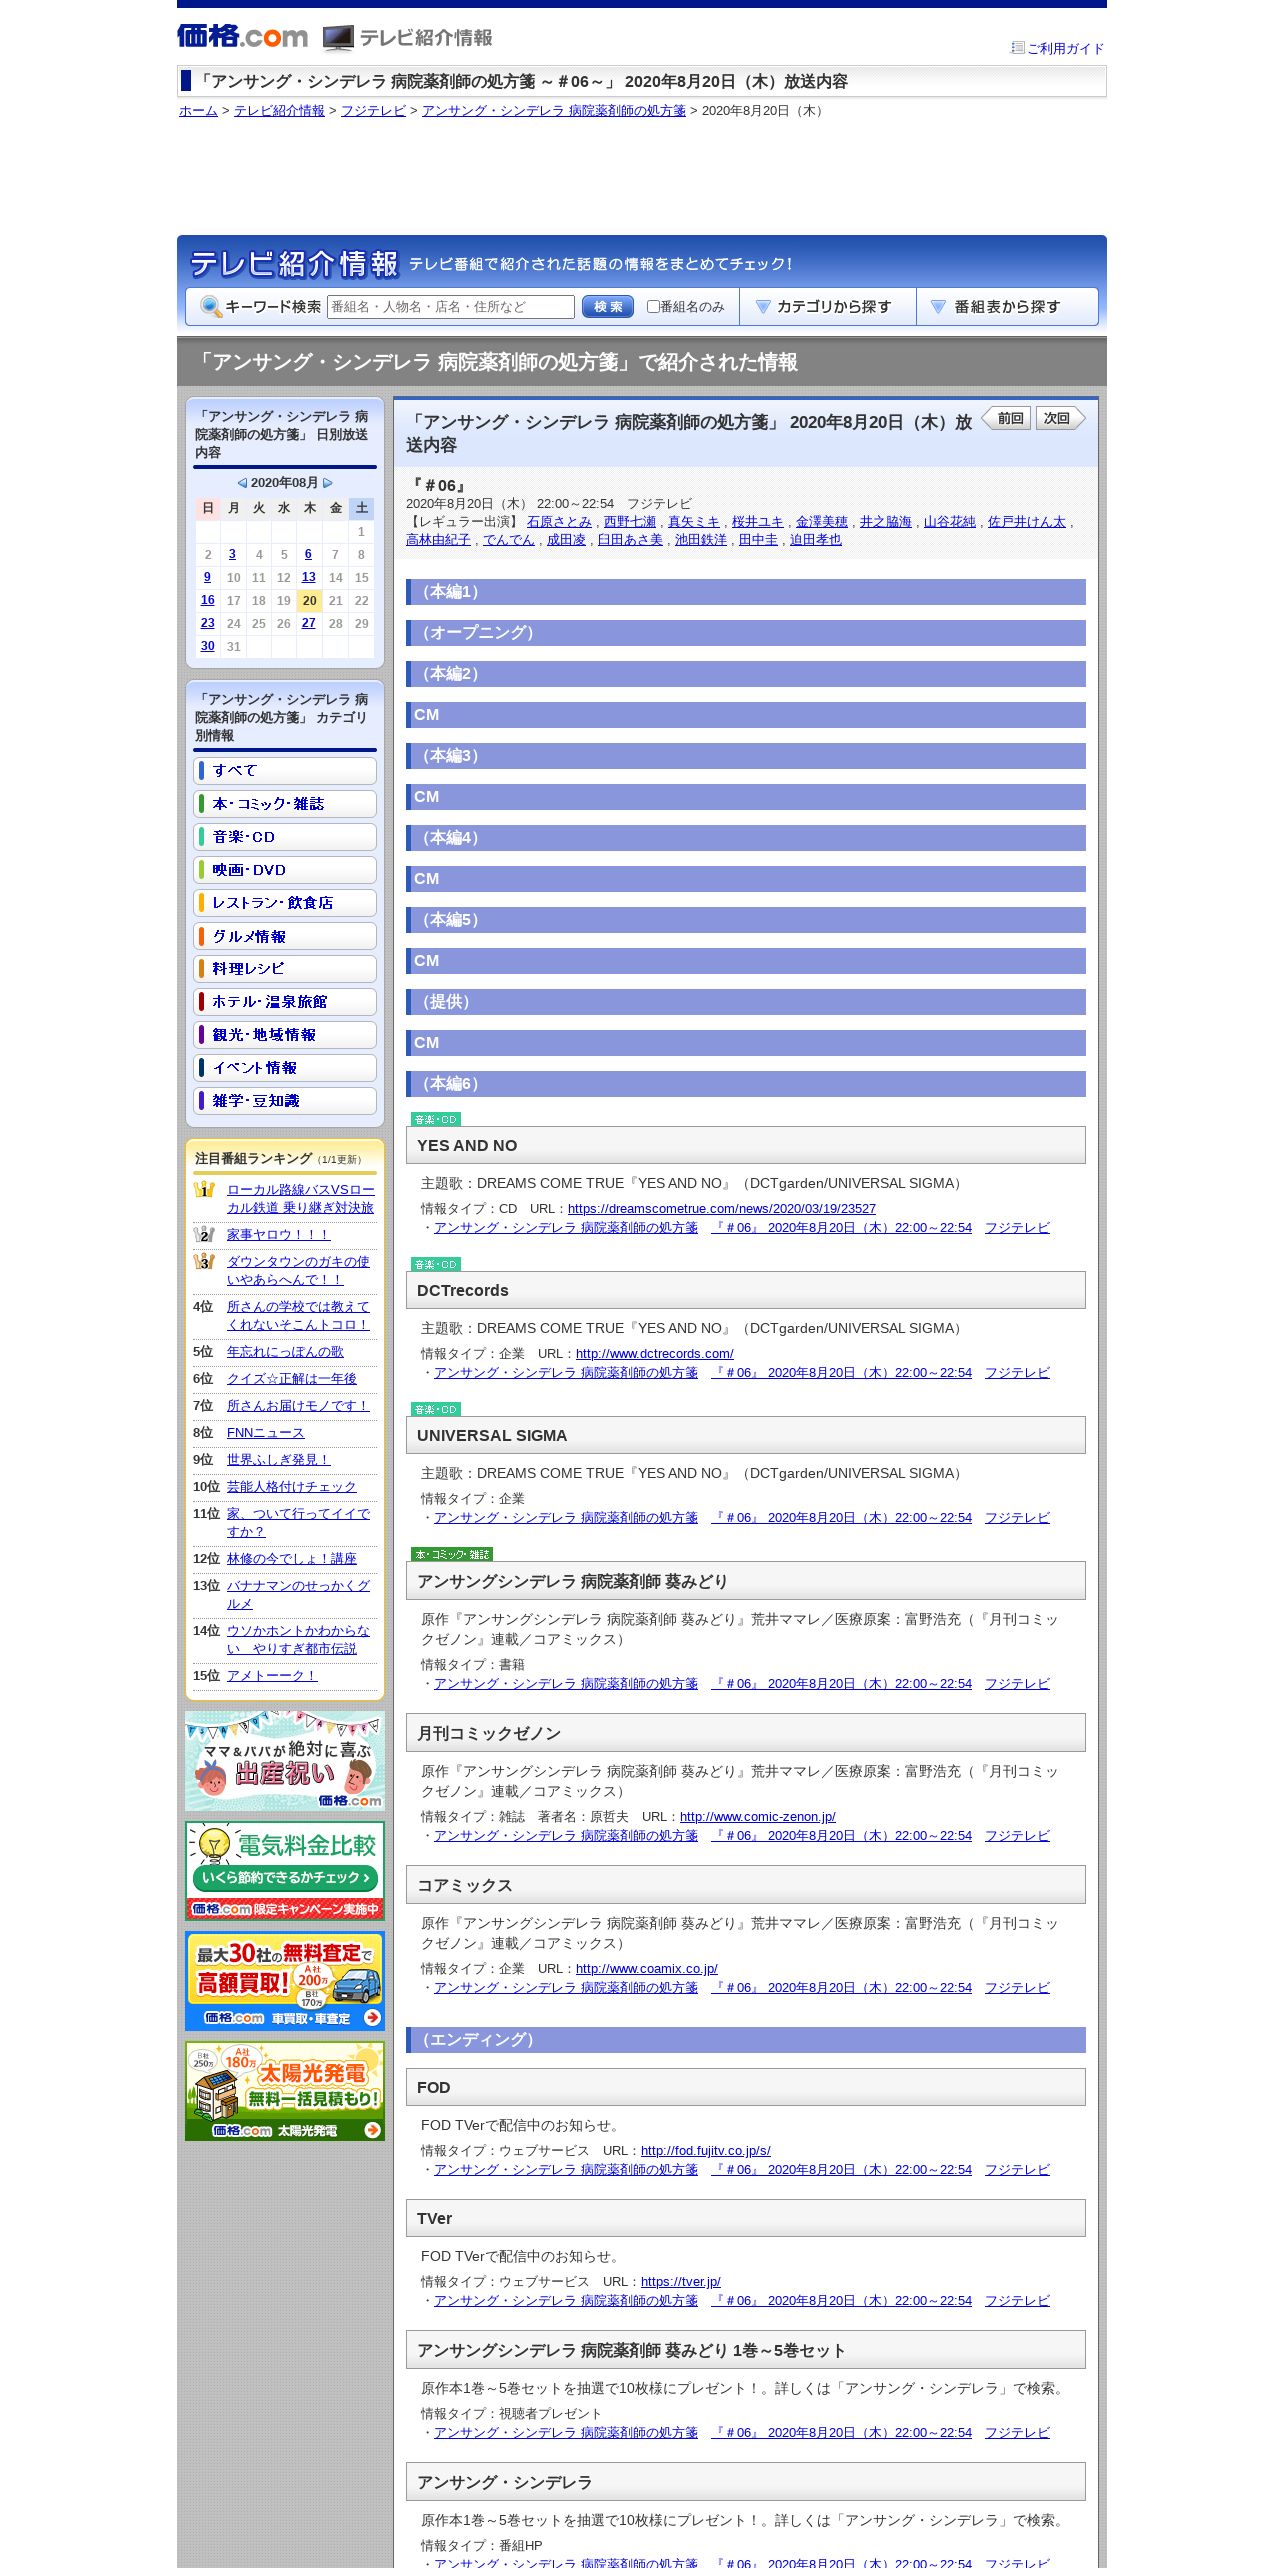This screenshot has height=2568, width=1284.
Task: Select calendar date 27
Action: tap(308, 623)
